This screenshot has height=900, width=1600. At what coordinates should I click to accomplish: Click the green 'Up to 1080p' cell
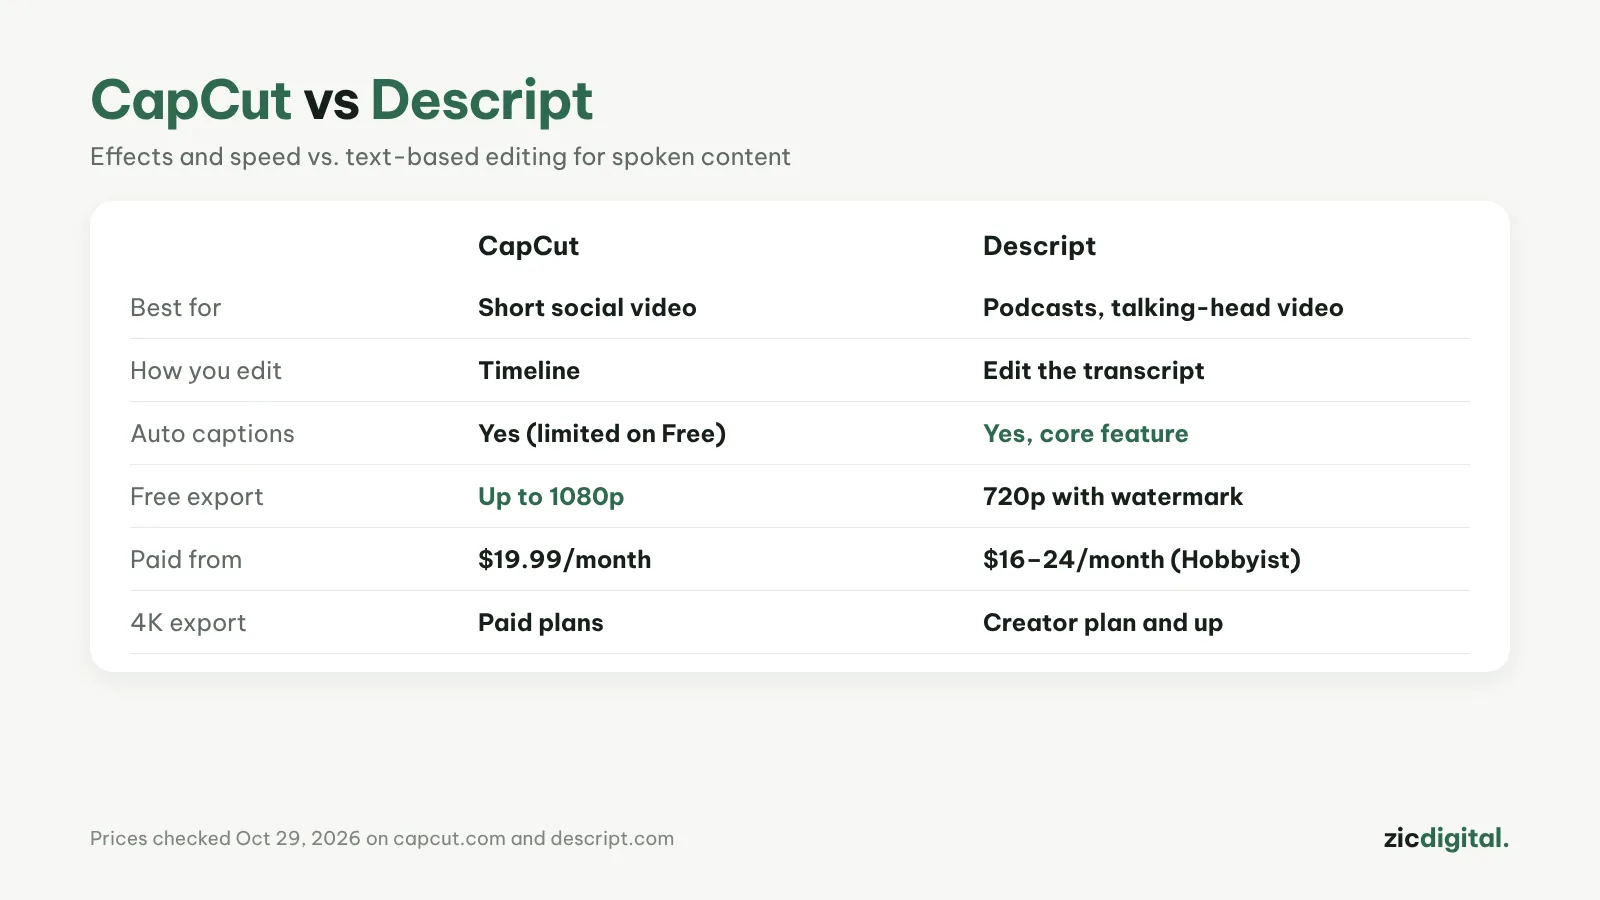click(x=551, y=497)
